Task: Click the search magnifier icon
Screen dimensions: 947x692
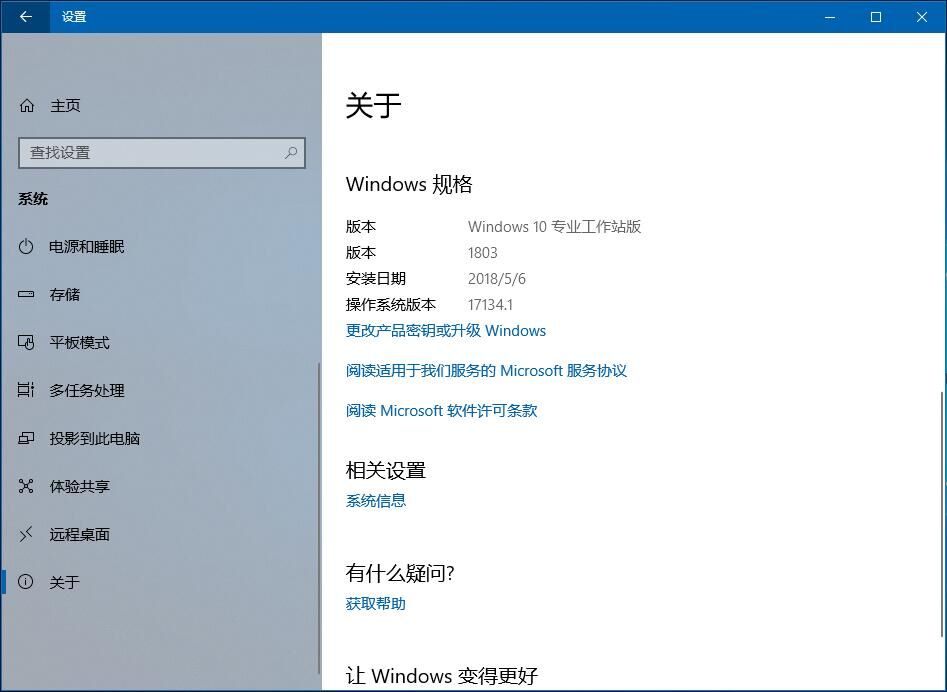Action: [291, 153]
